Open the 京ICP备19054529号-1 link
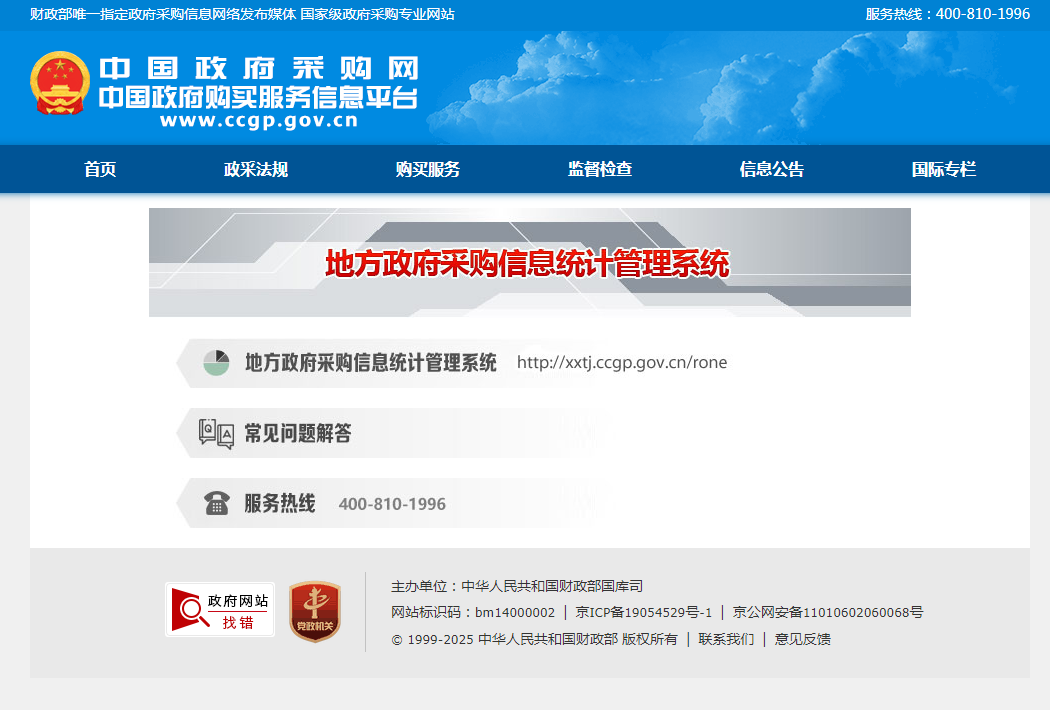This screenshot has height=710, width=1050. click(x=644, y=612)
